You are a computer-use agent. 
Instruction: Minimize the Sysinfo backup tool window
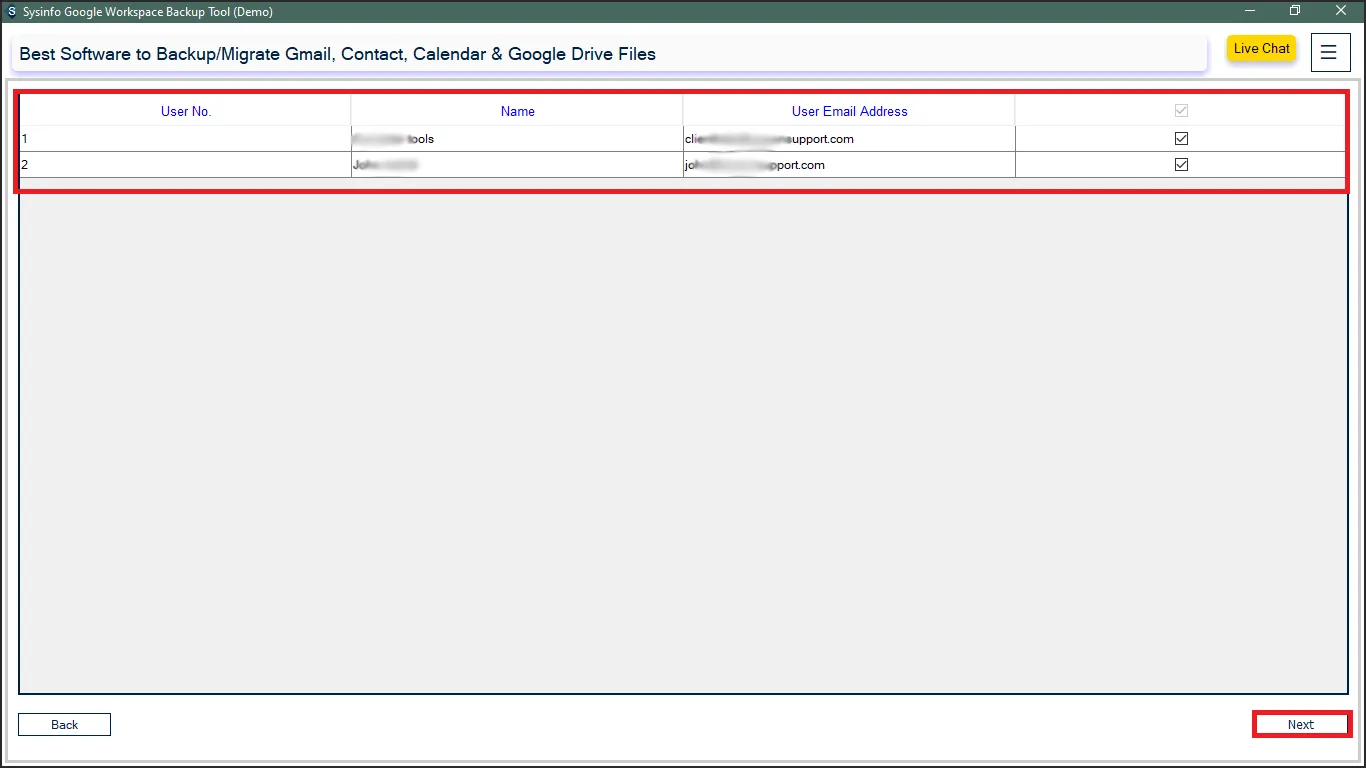click(1249, 11)
